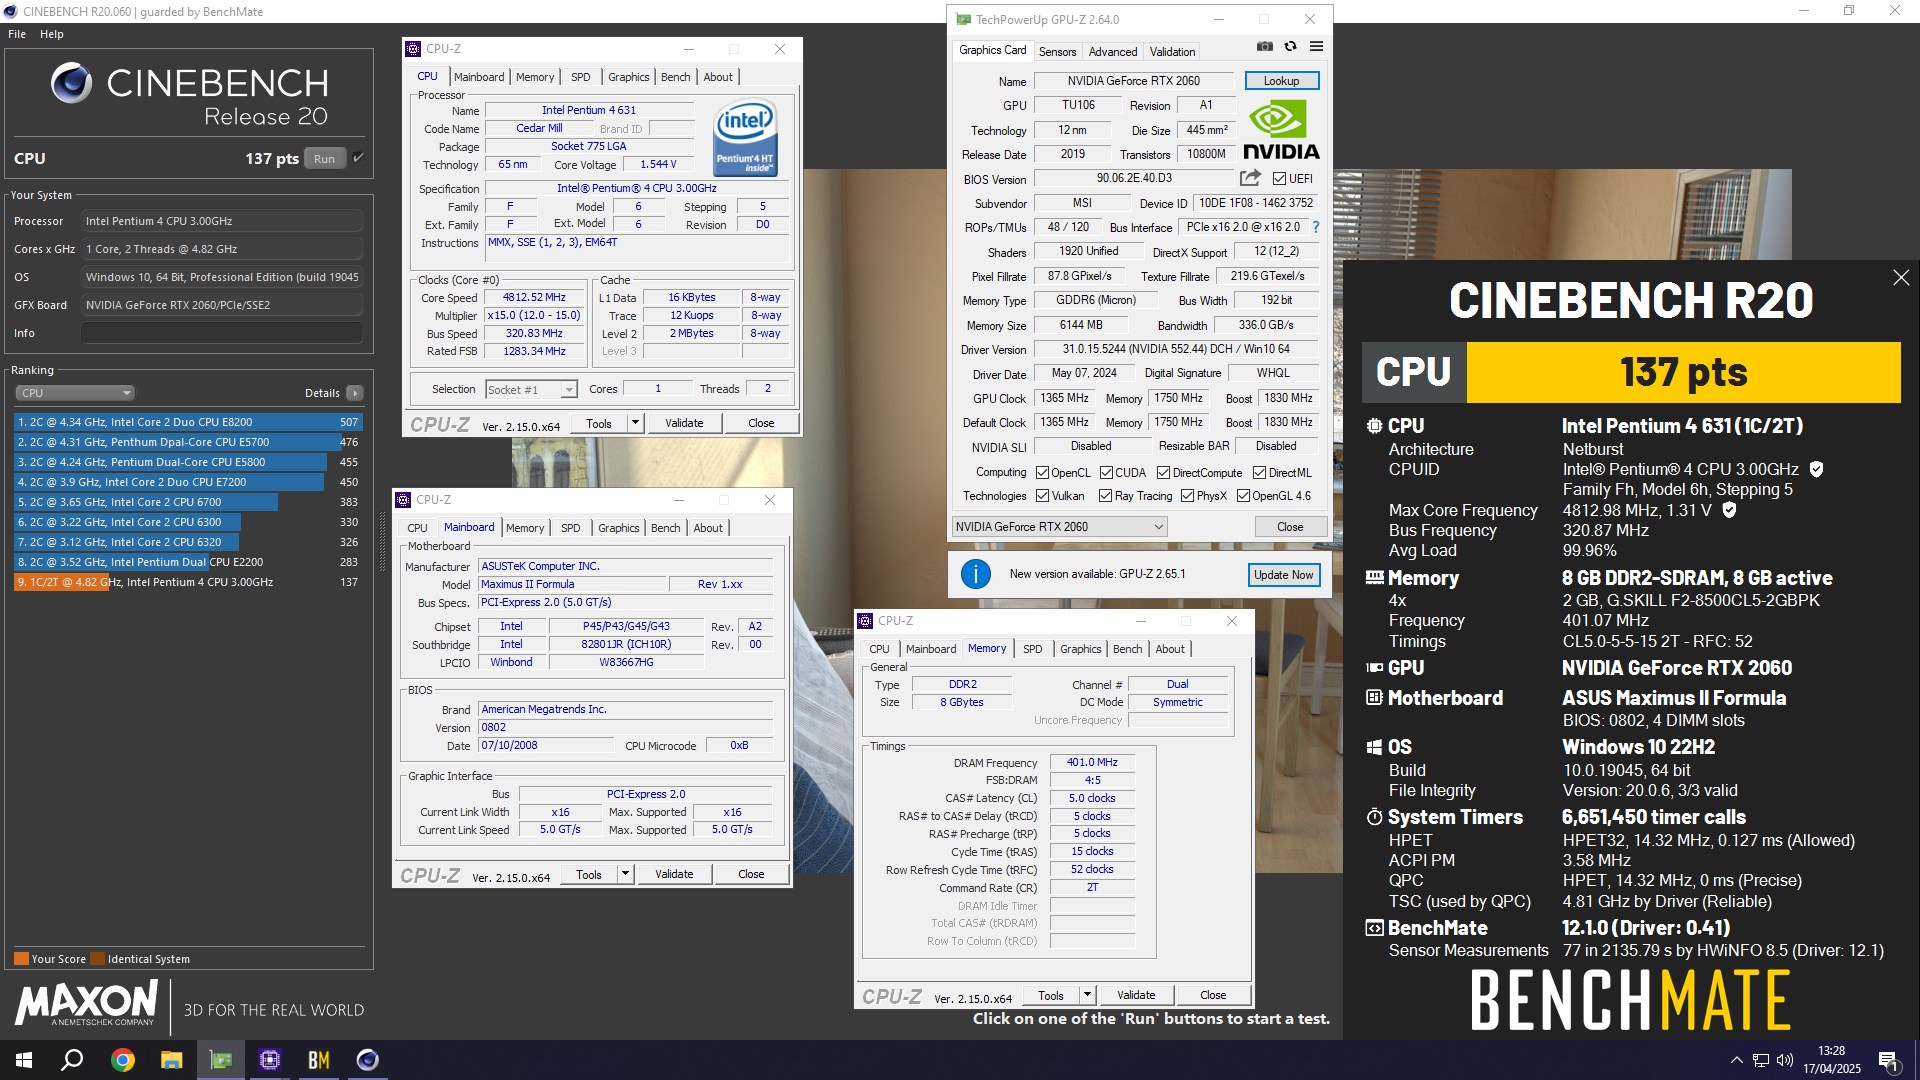Switch to the GPU-Z Validation tab
This screenshot has height=1080, width=1920.
click(x=1172, y=52)
